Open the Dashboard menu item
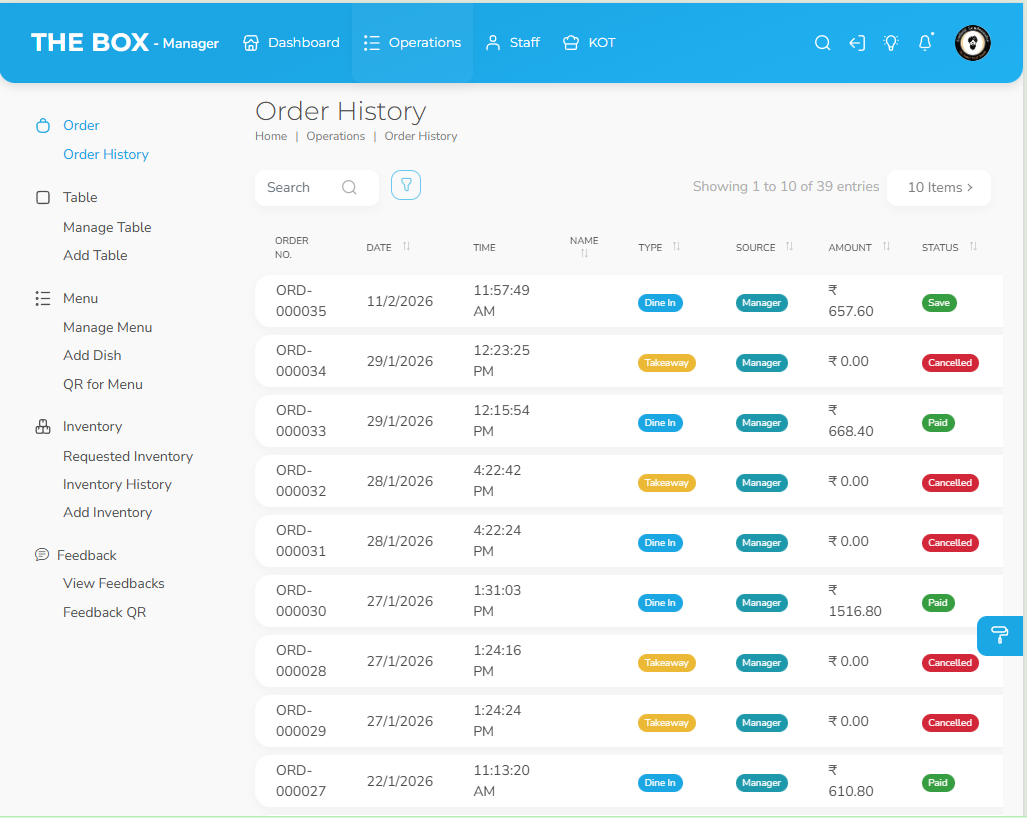Screen dimensions: 1031x818 click(291, 43)
